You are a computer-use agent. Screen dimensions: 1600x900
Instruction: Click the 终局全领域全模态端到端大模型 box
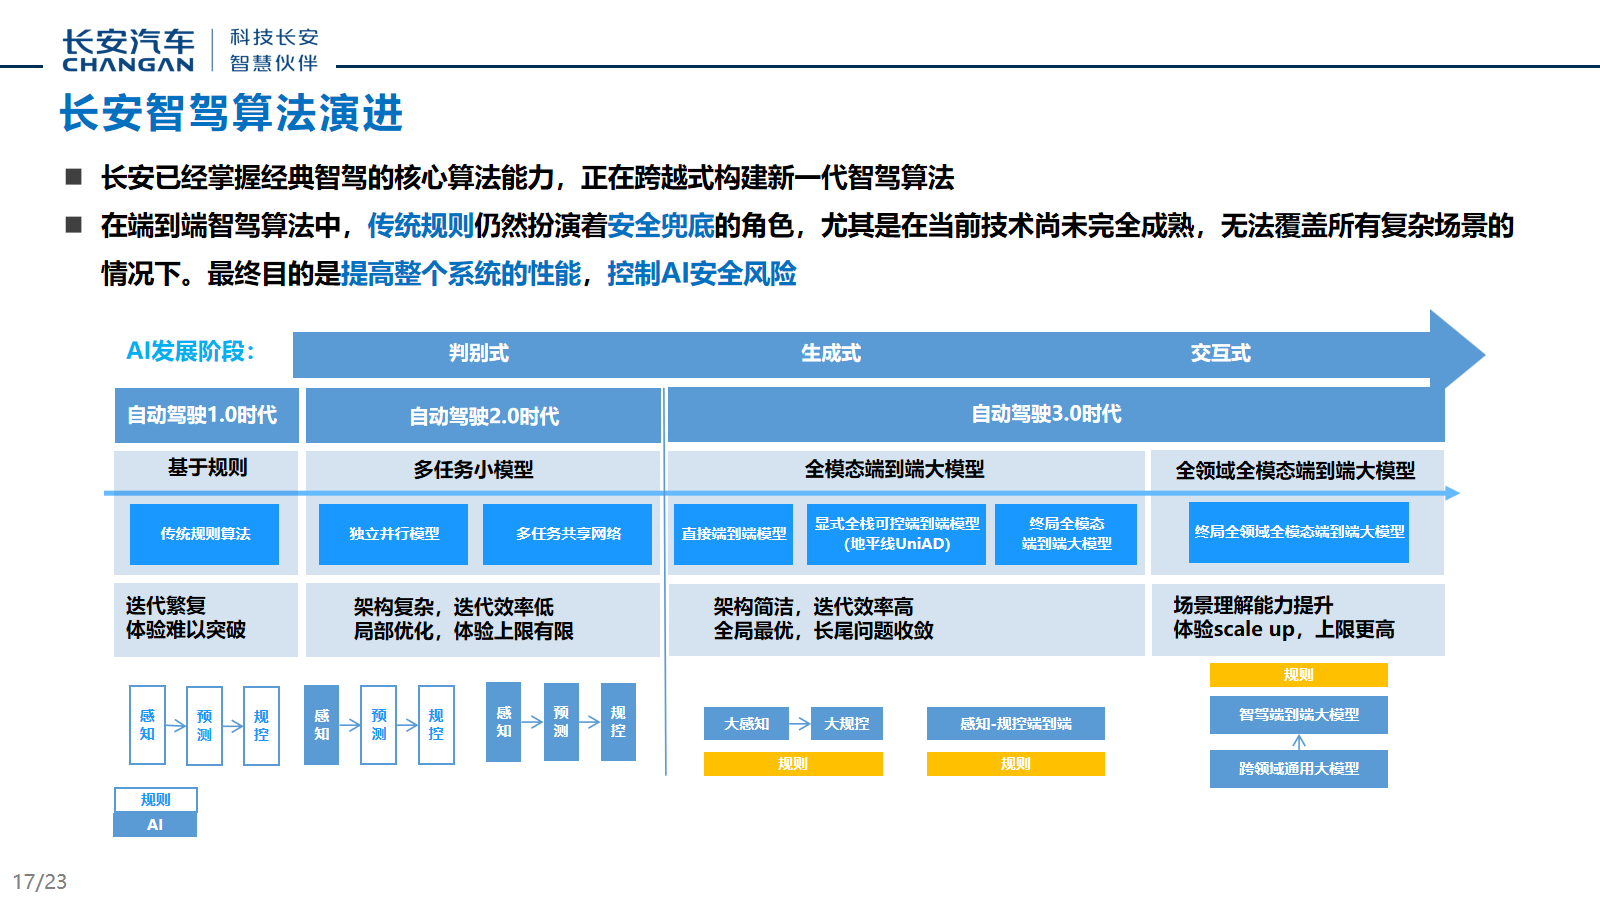coord(1299,532)
